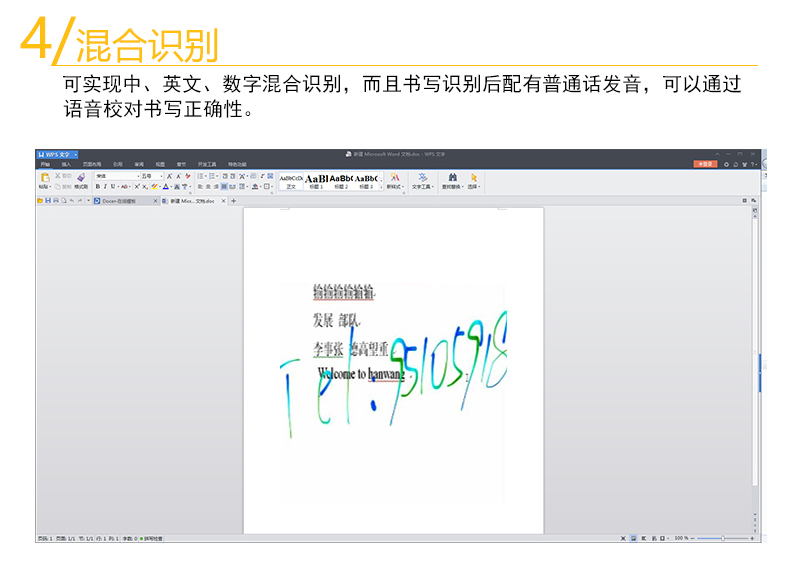
Task: Click the Find and Replace binoculars icon
Action: pos(452,178)
